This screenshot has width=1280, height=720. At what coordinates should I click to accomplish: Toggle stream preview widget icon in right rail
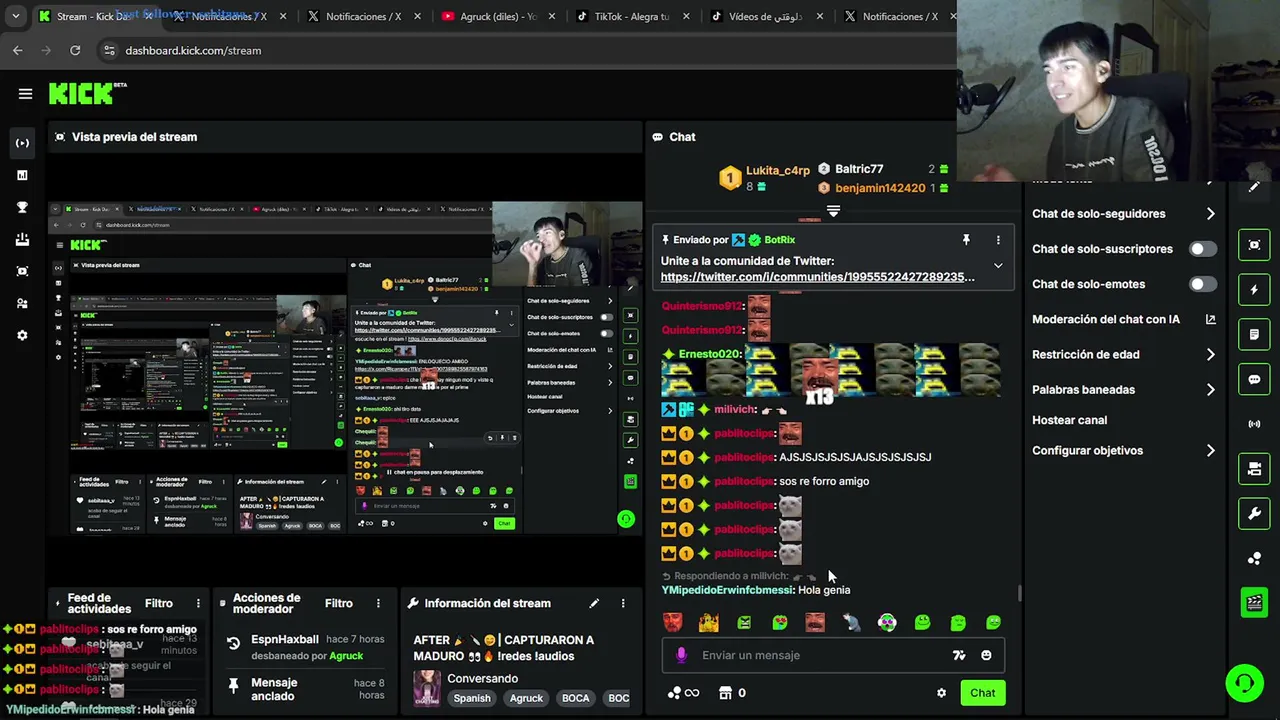pos(1254,245)
